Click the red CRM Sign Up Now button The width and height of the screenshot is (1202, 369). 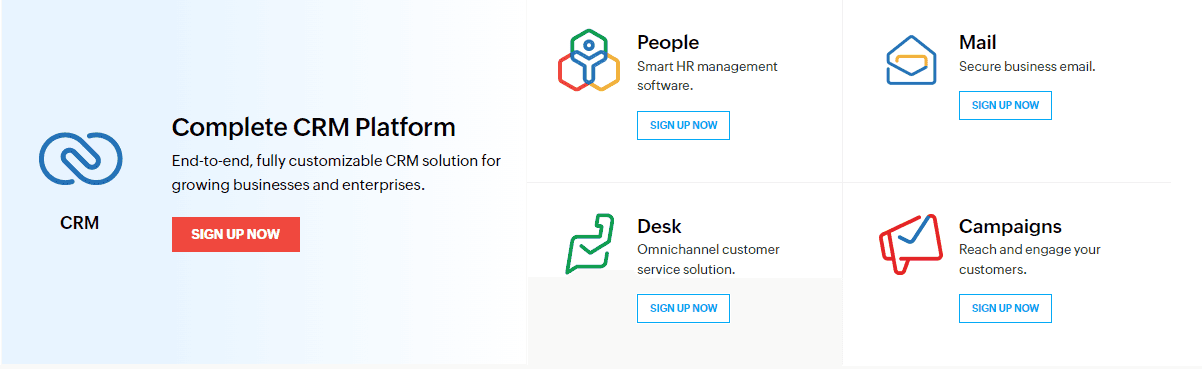click(236, 234)
